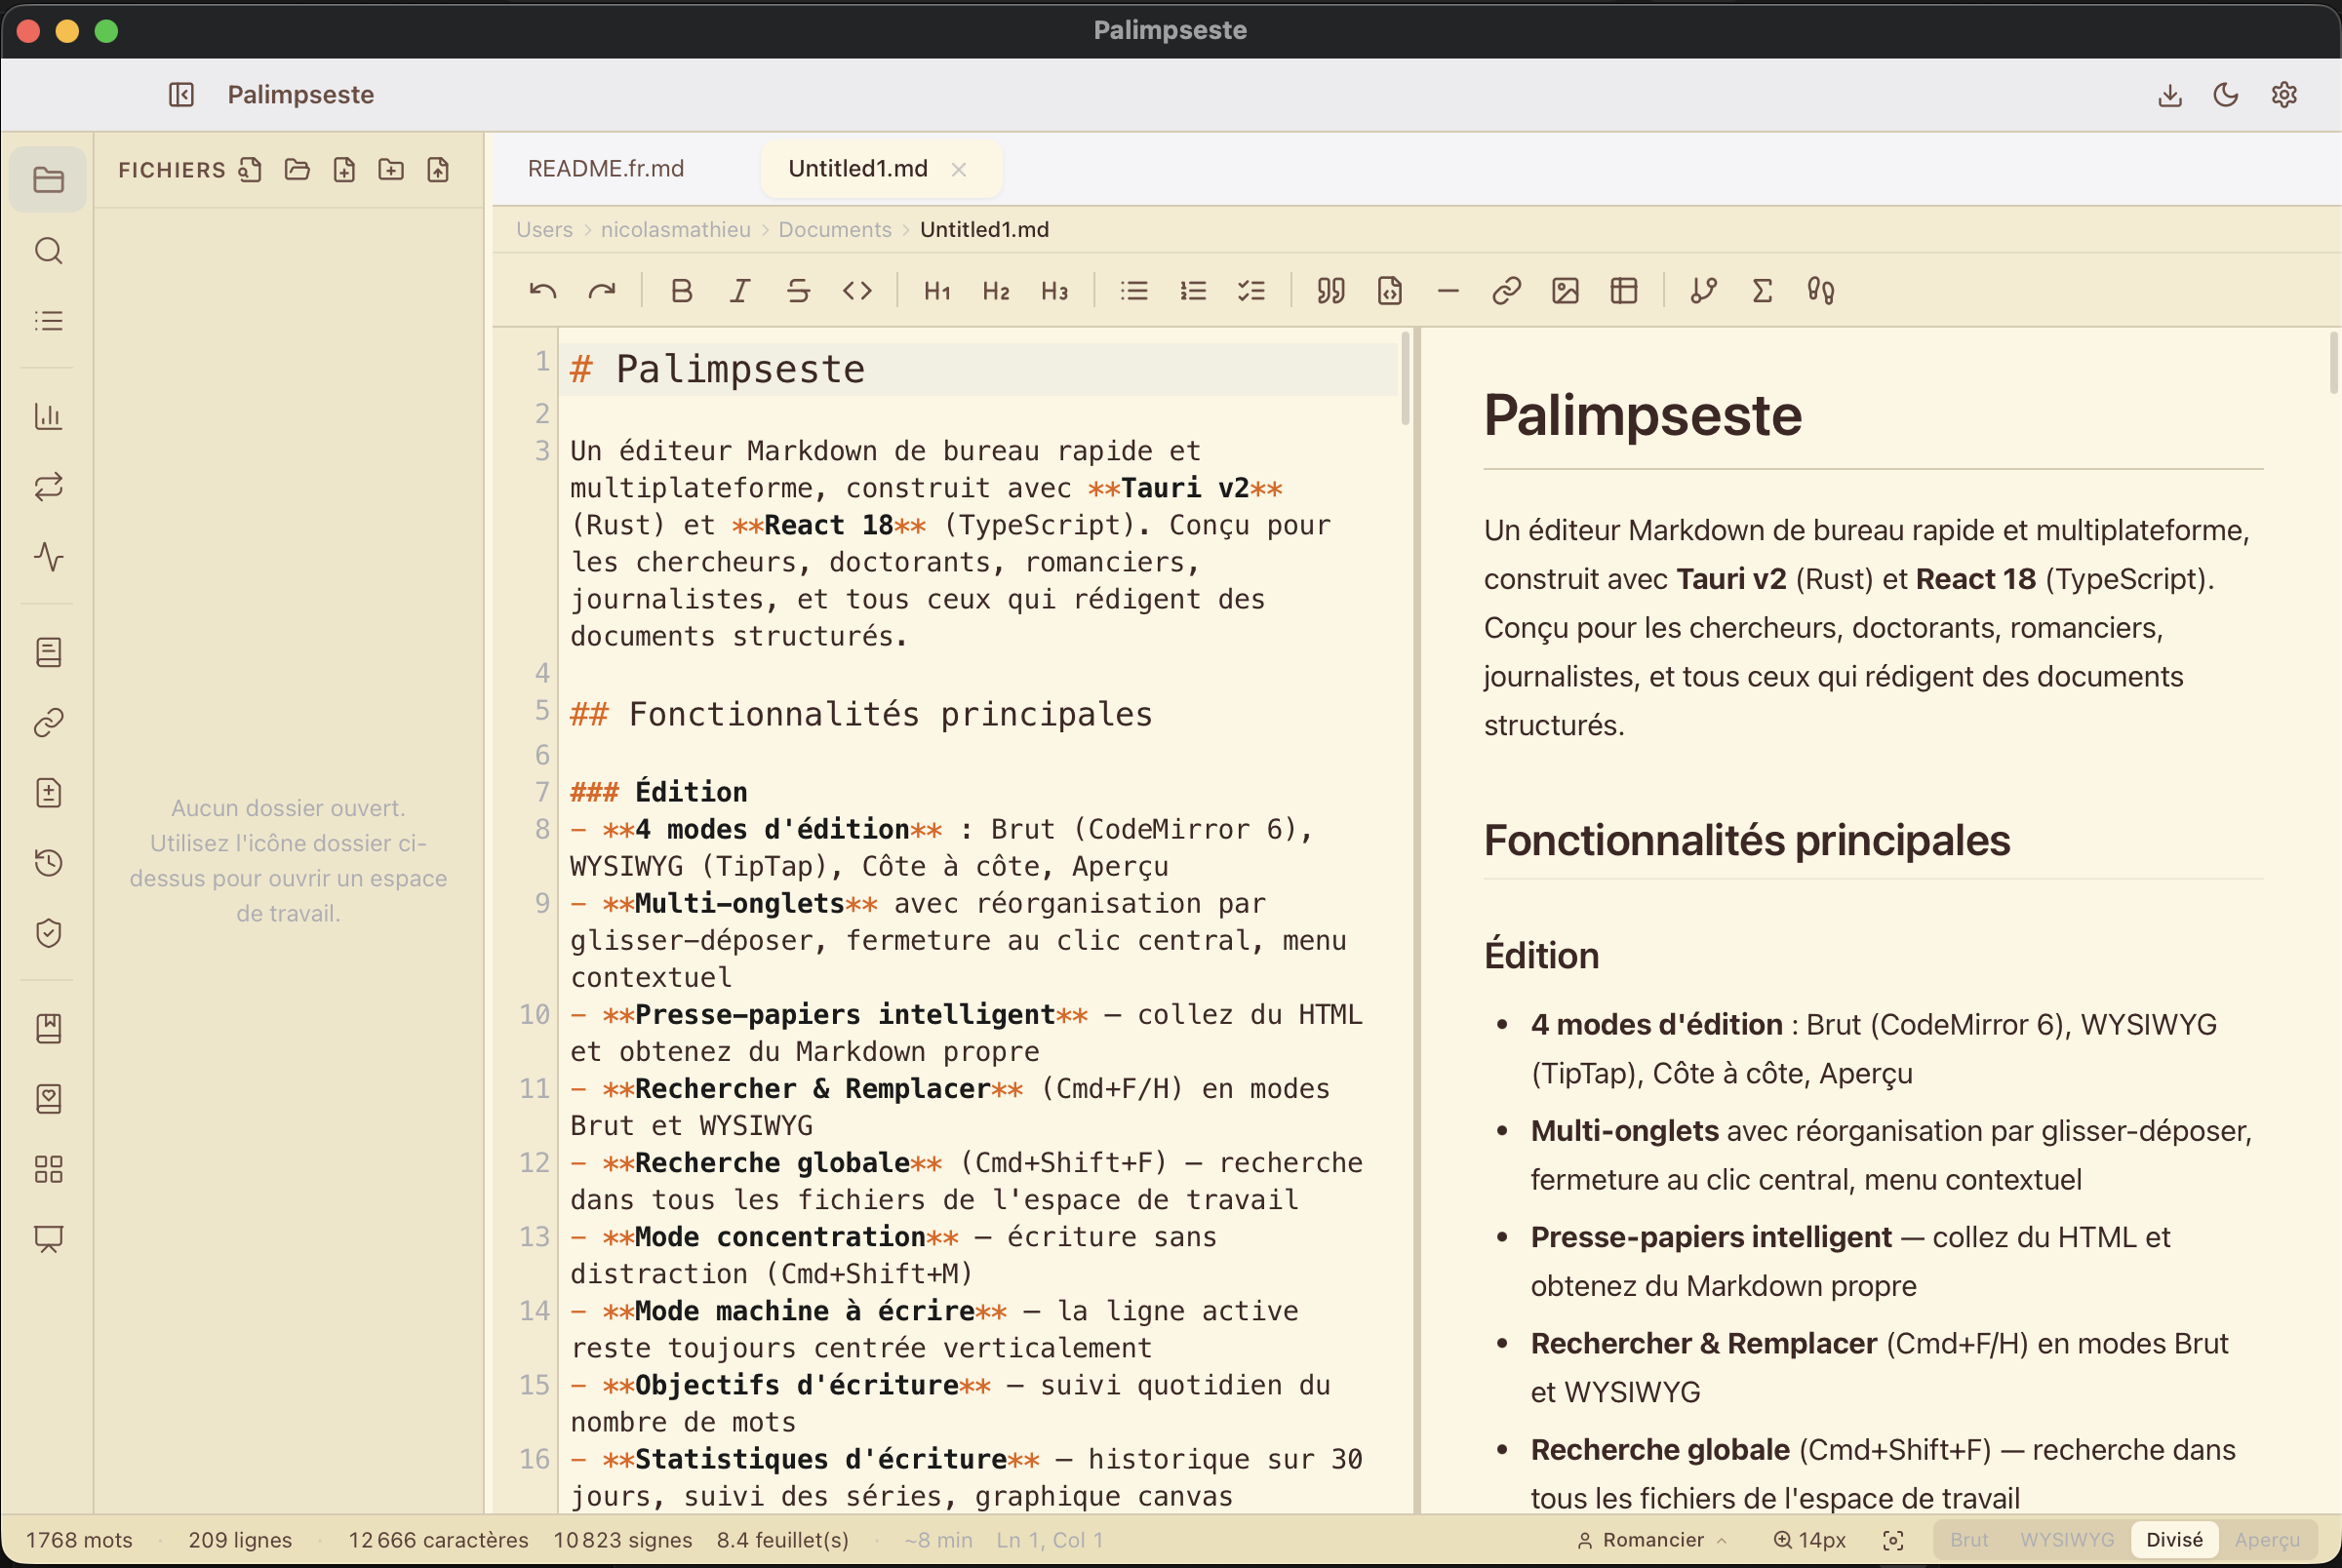Open the history clock panel
The height and width of the screenshot is (1568, 2342).
point(48,862)
